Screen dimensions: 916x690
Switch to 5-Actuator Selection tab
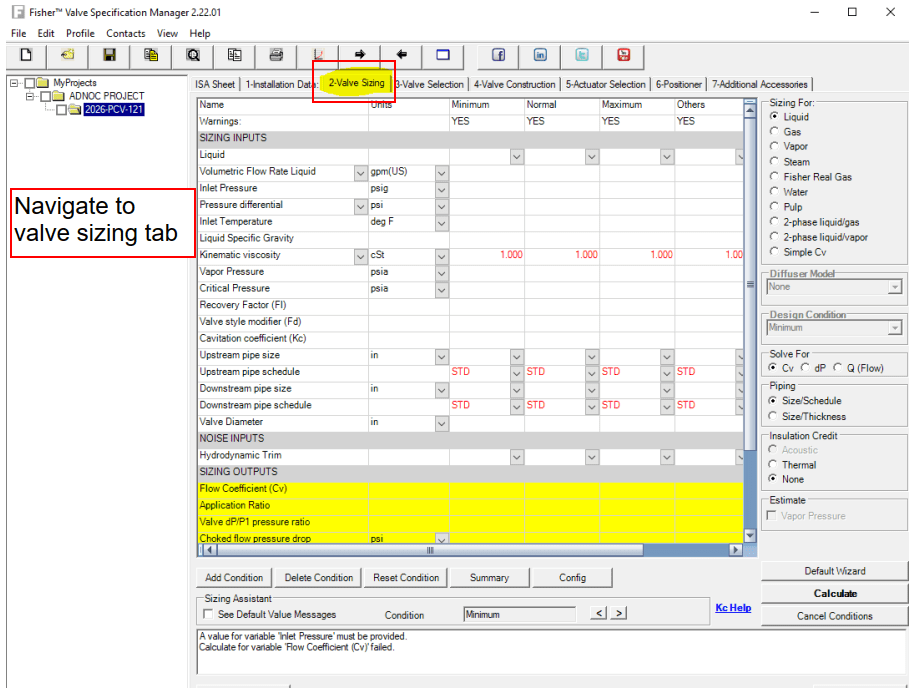[605, 84]
